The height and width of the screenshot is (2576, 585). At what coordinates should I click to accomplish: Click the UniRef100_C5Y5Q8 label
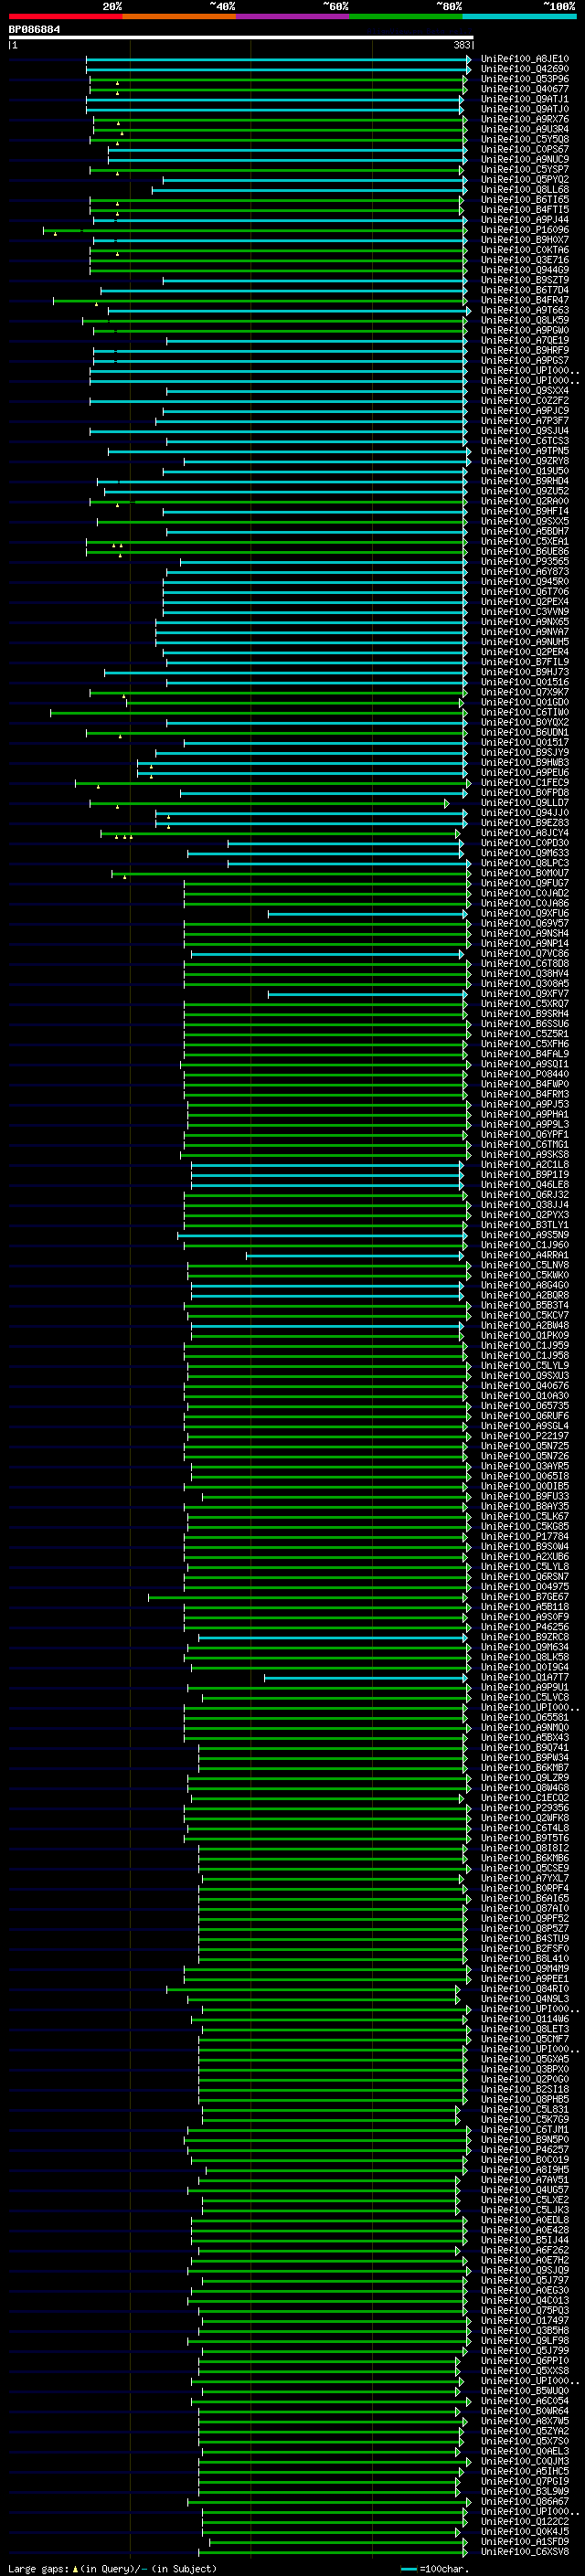524,139
